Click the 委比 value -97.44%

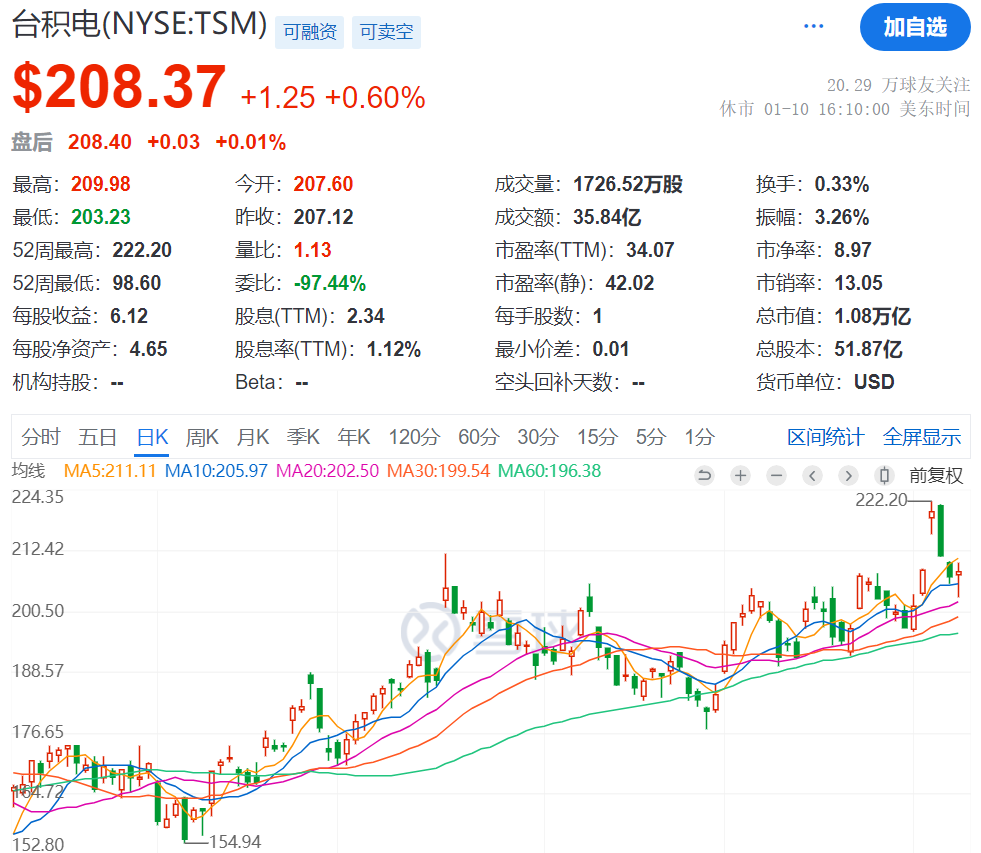[330, 283]
